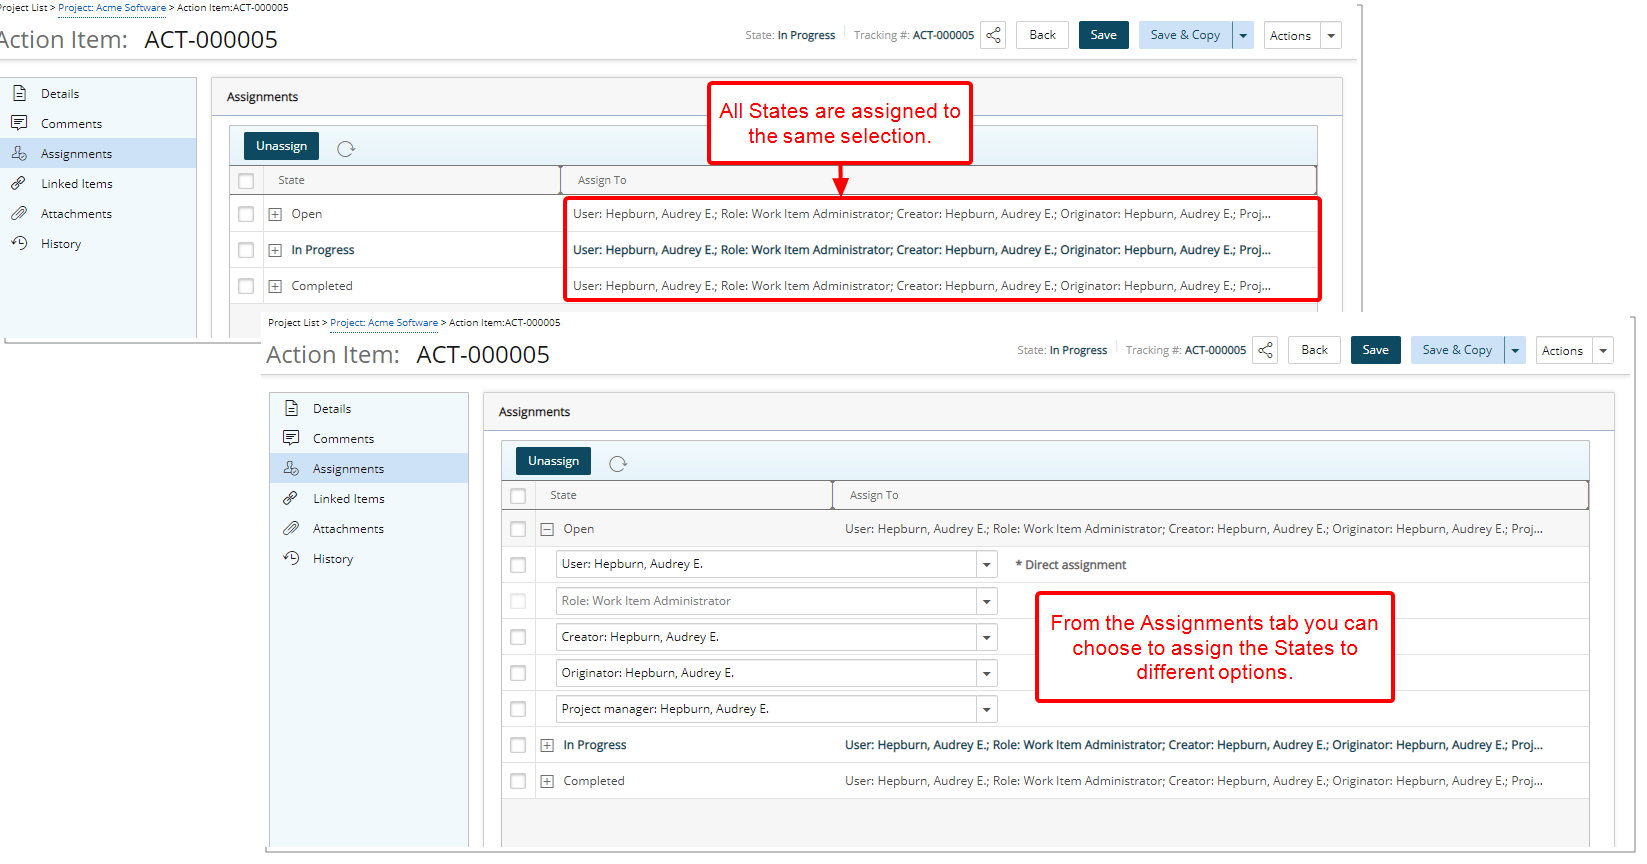
Task: Open History in the lower screenshot's sidebar
Action: [332, 559]
